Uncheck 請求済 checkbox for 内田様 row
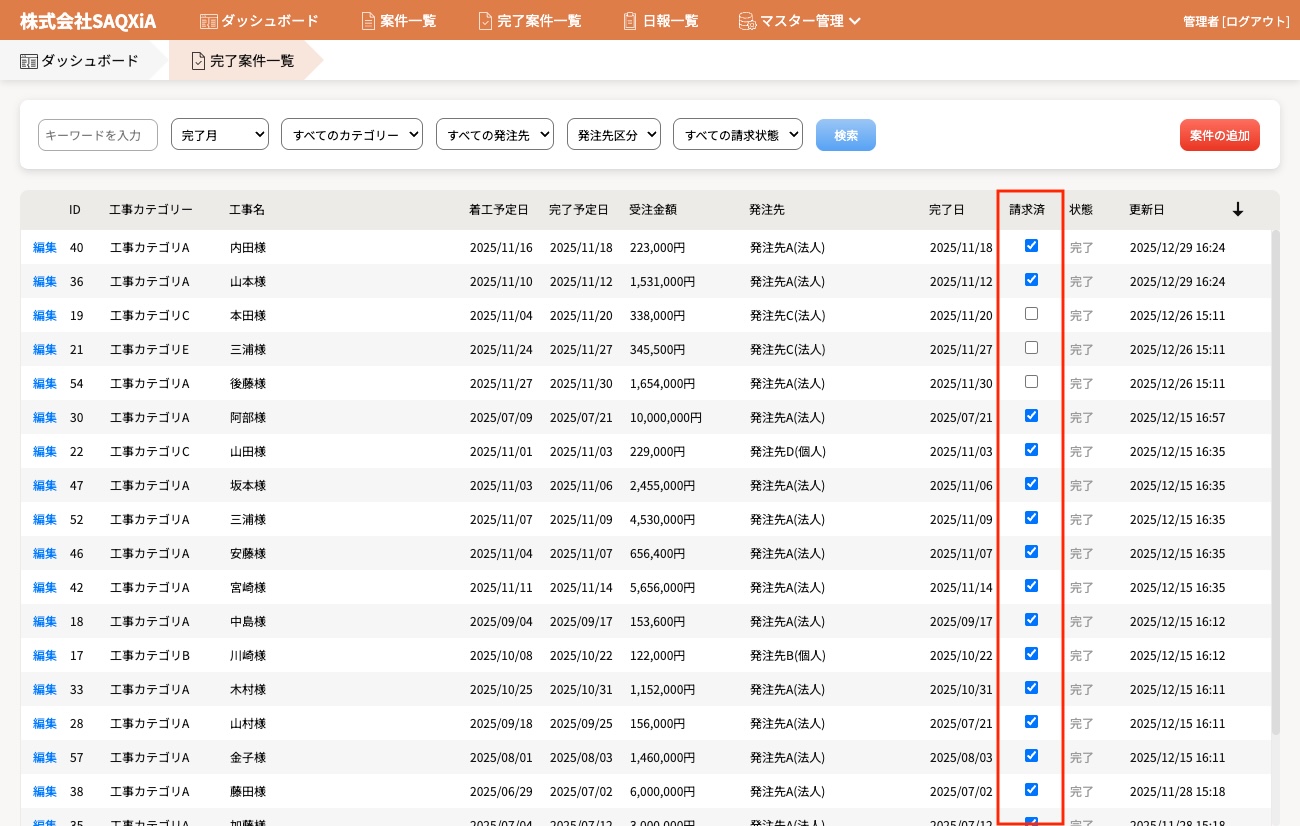Image resolution: width=1300 pixels, height=826 pixels. 1031,246
